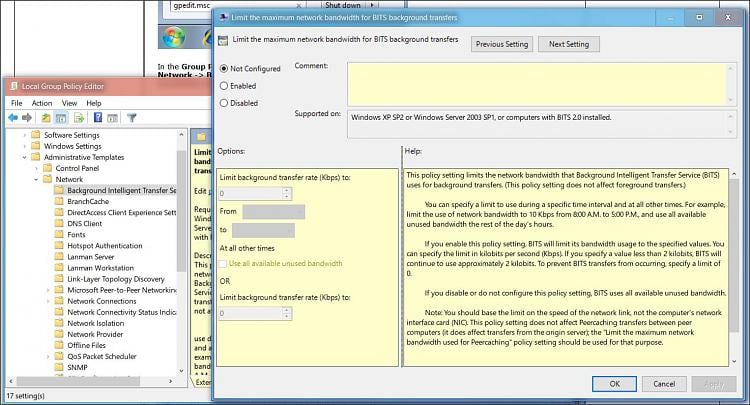This screenshot has height=405, width=750.
Task: Click the Hotspot Authentication folder icon
Action: [x=59, y=245]
